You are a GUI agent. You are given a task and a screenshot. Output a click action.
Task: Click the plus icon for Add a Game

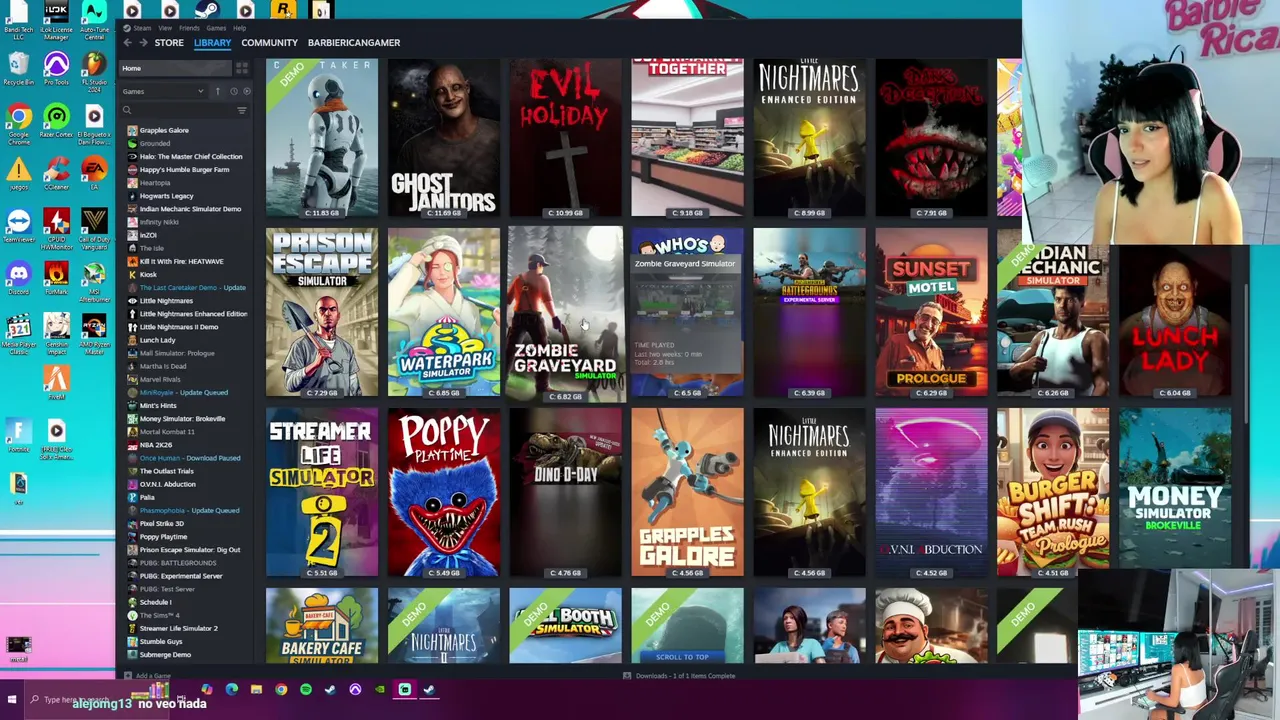point(127,676)
